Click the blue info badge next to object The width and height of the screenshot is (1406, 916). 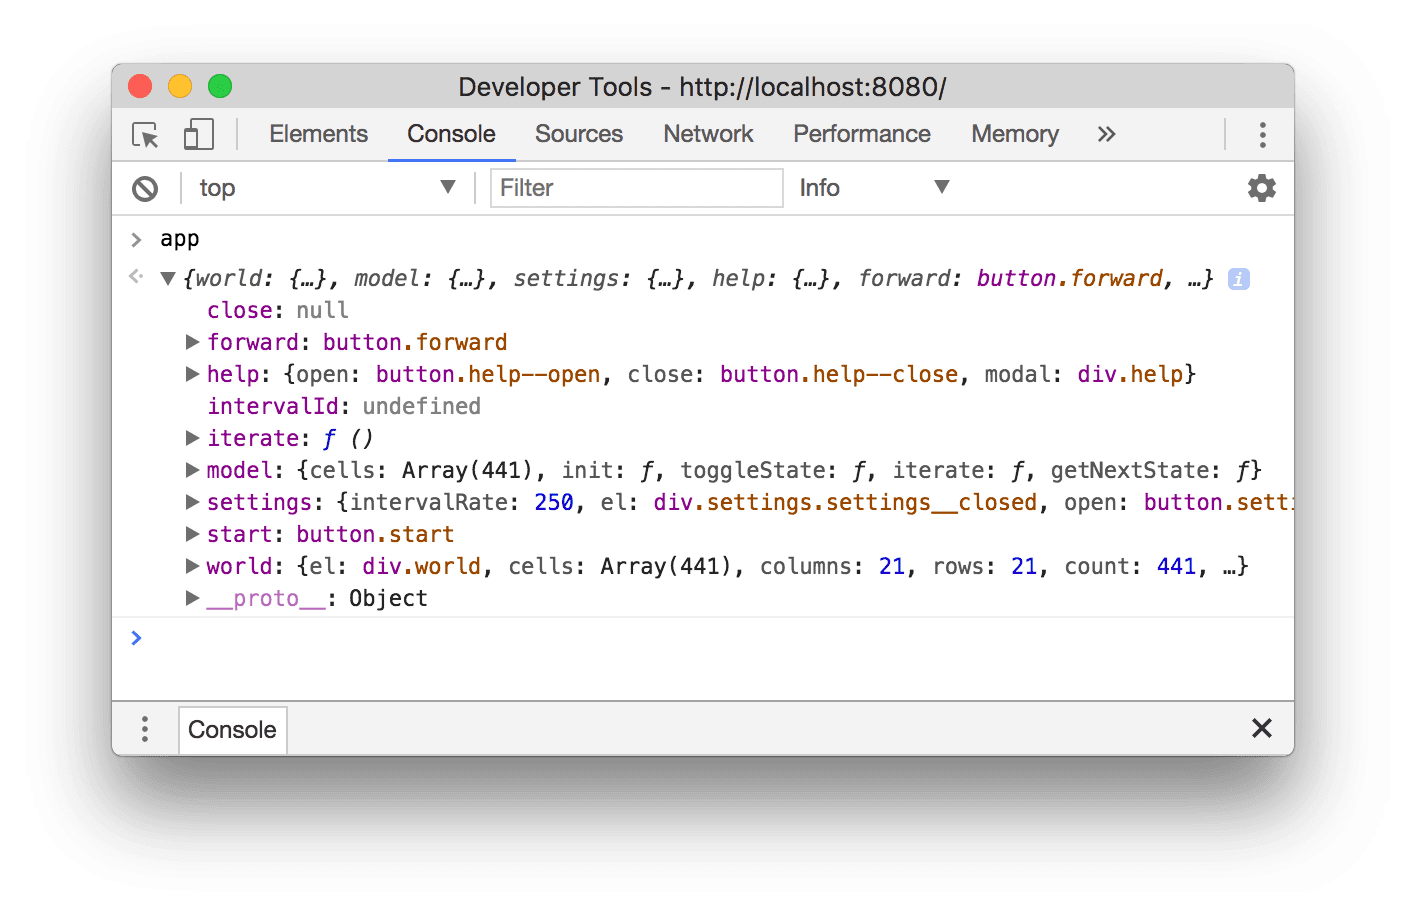click(x=1238, y=279)
